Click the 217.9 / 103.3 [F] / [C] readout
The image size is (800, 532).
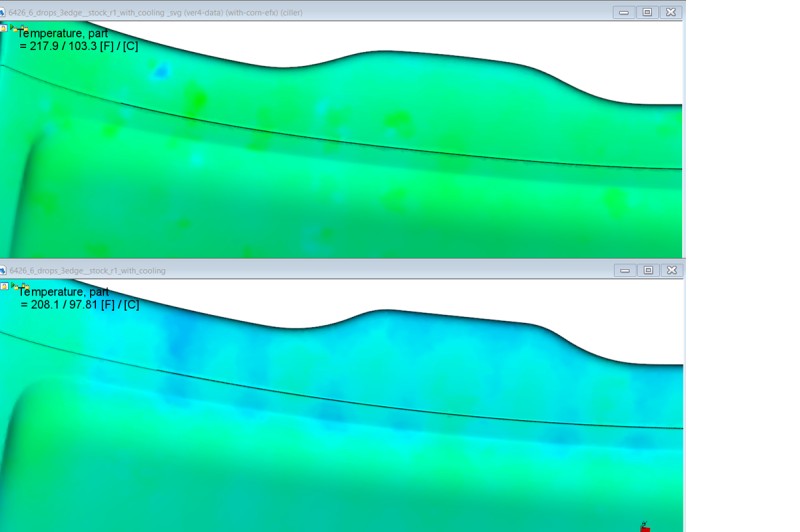(79, 46)
